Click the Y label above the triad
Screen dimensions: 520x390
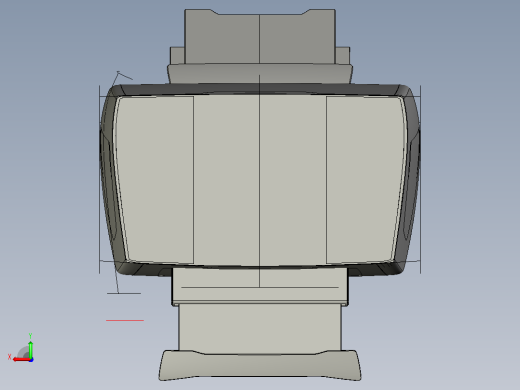(30, 336)
